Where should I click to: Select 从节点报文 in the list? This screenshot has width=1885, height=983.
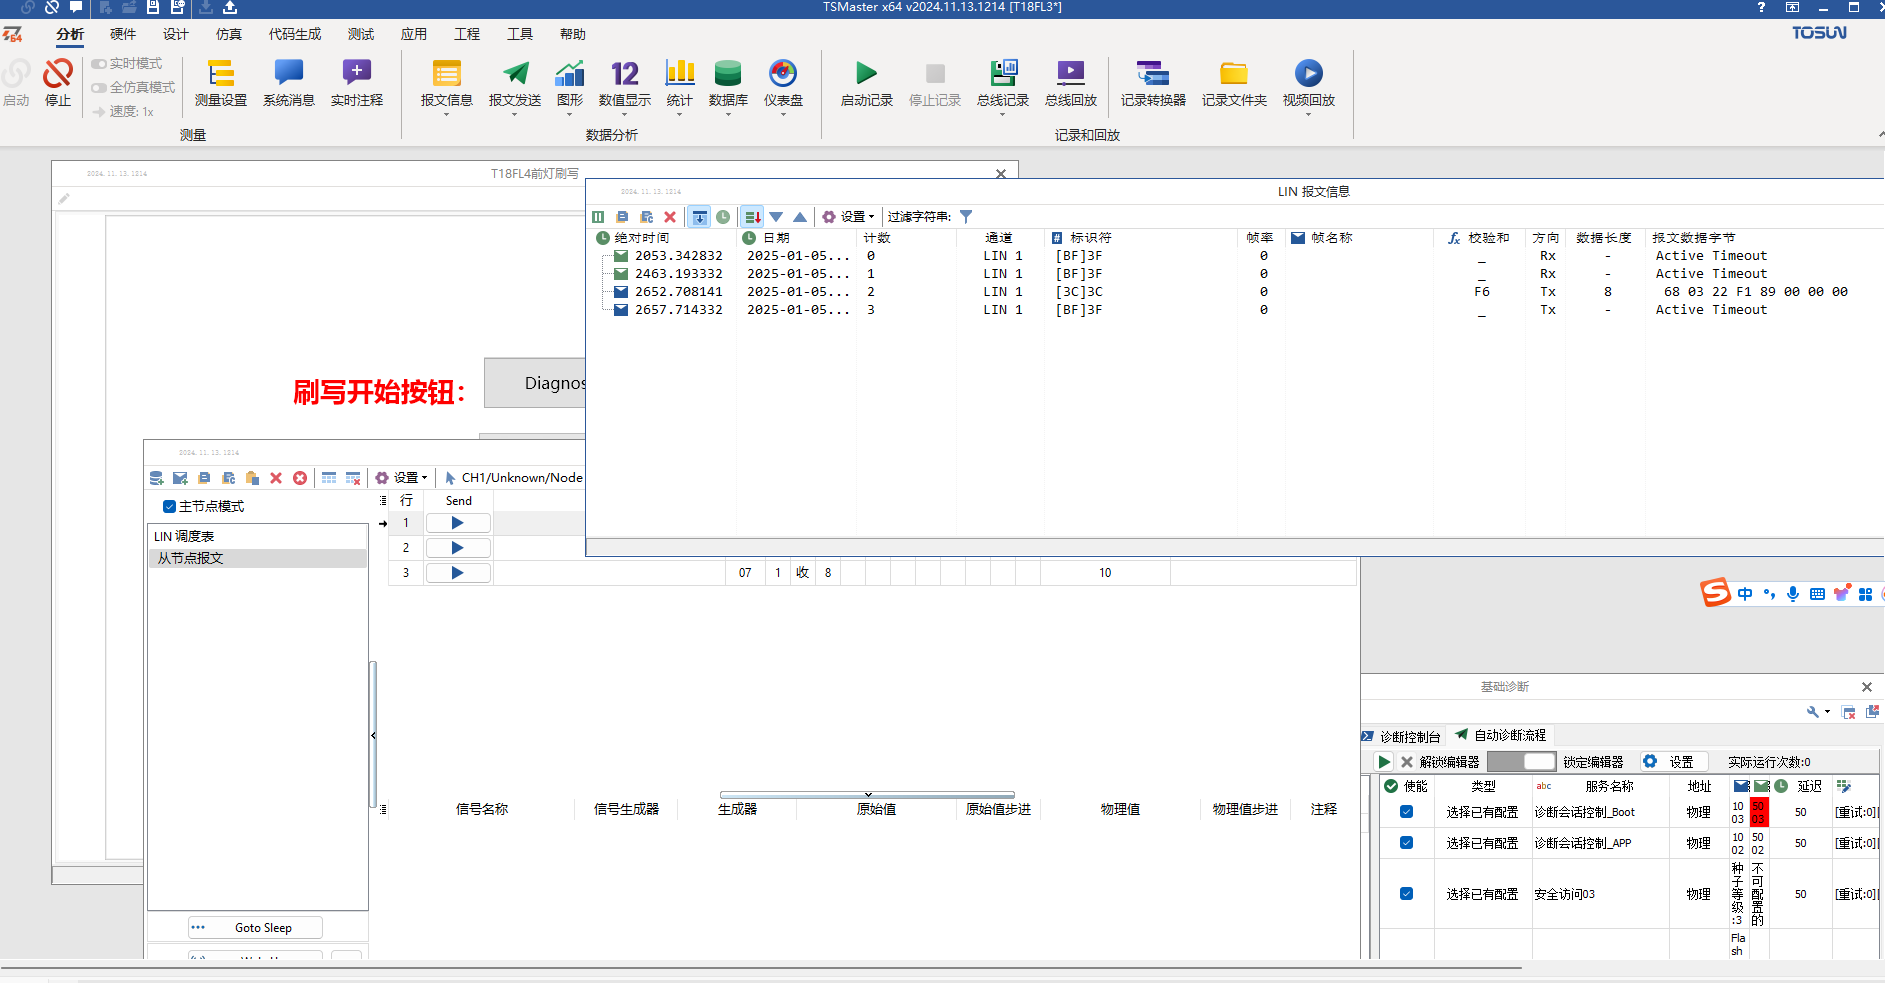pos(258,559)
